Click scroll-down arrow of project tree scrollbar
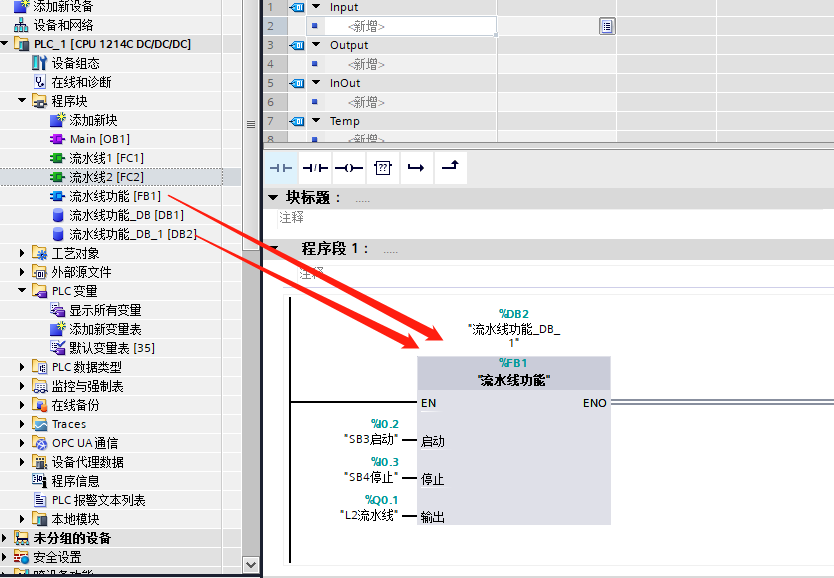This screenshot has height=578, width=834. 251,565
